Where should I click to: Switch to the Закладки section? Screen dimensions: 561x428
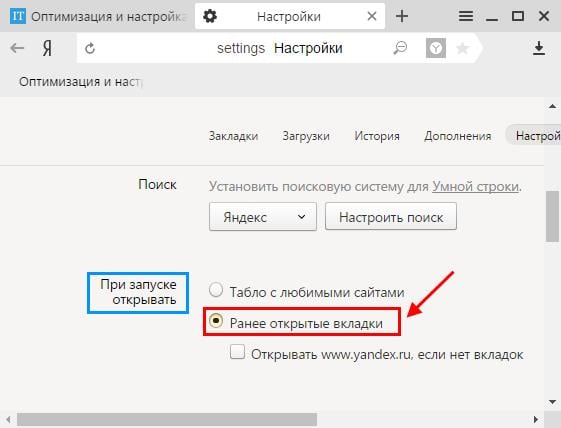pos(234,136)
